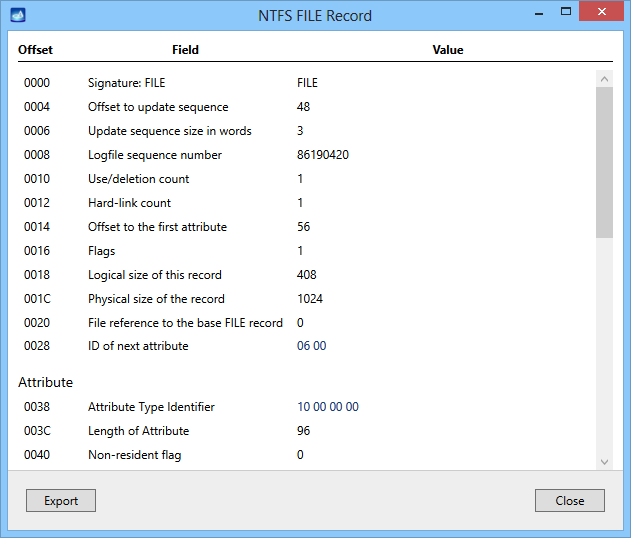
Task: Click Logfile sequence number value 86190420
Action: pos(323,155)
